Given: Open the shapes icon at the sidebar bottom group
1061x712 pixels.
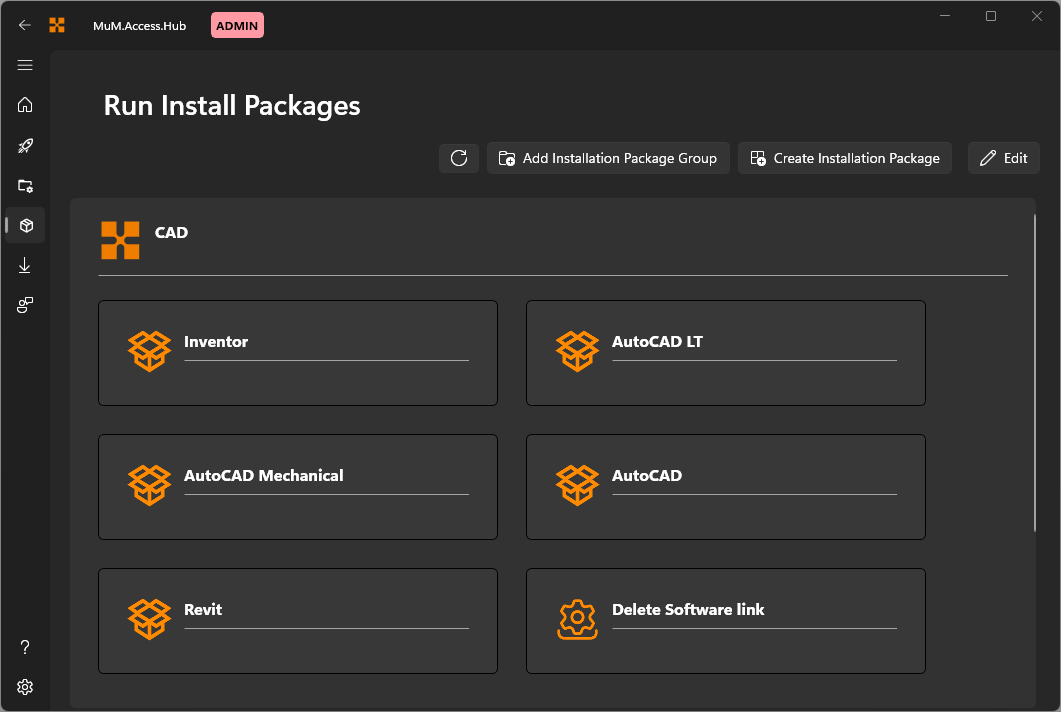Looking at the screenshot, I should point(25,305).
